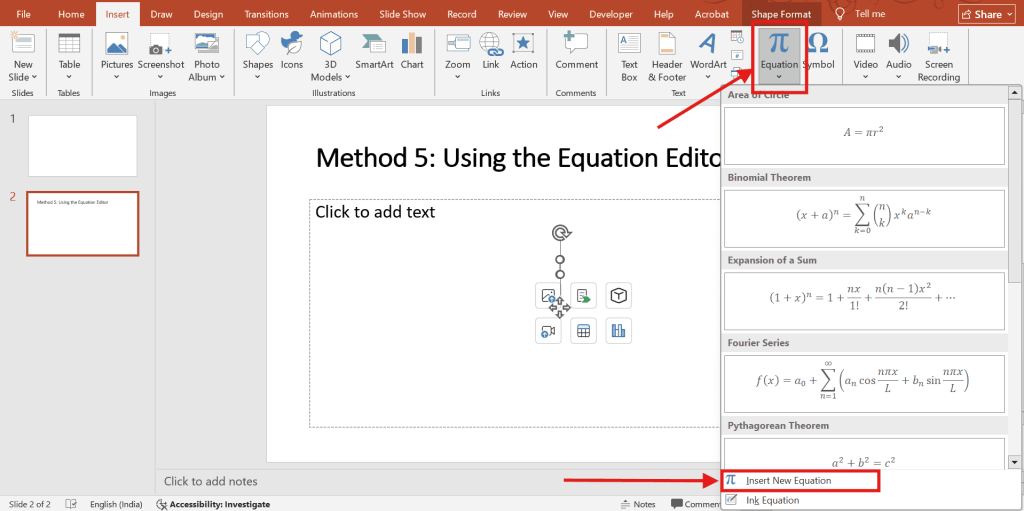The image size is (1024, 511).
Task: Open the Transitions tab
Action: coord(266,14)
